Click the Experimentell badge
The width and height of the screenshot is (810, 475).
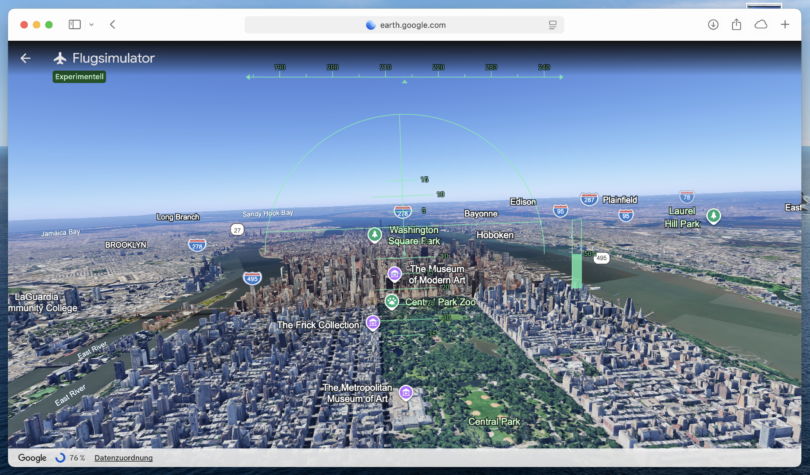click(79, 77)
